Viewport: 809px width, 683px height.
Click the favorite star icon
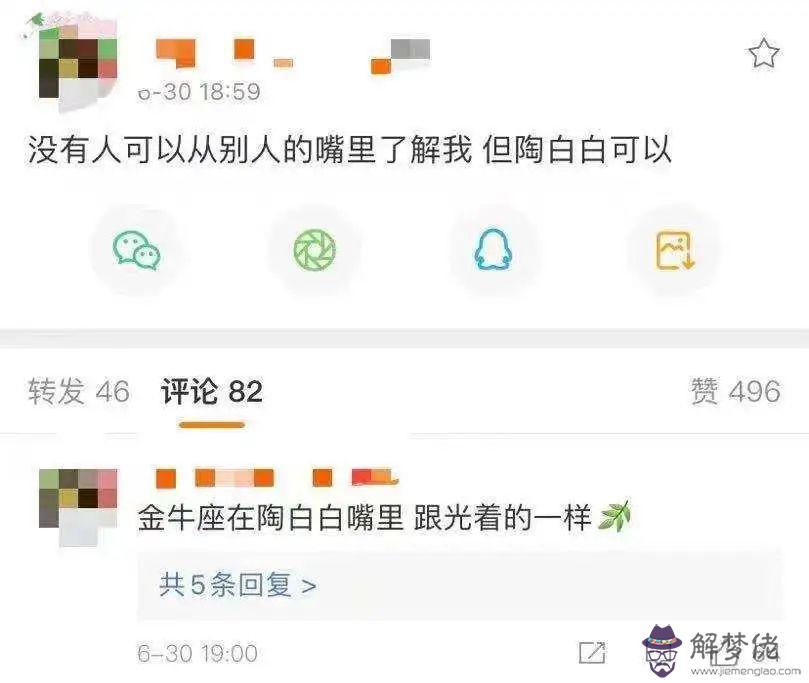coord(763,53)
